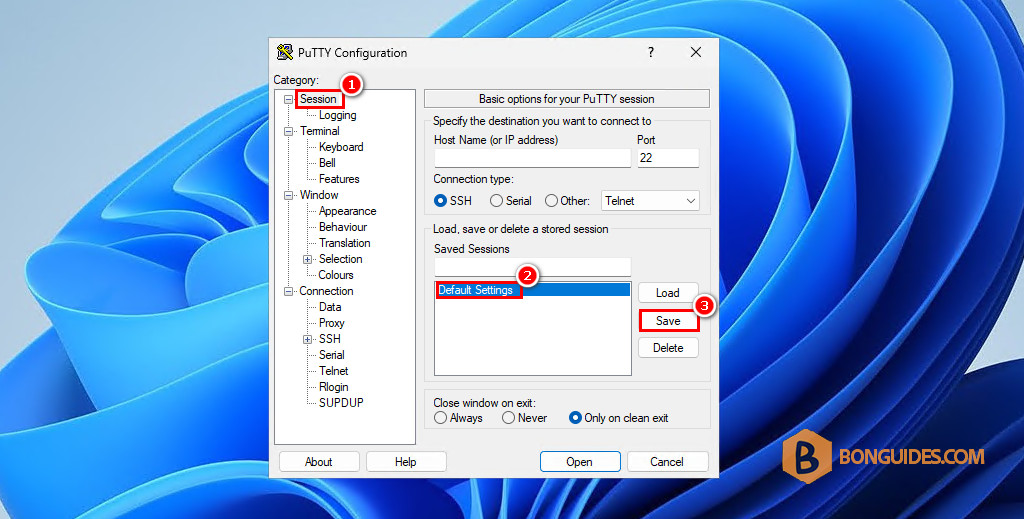The width and height of the screenshot is (1024, 519).
Task: Select the Other connection type radio
Action: (x=551, y=201)
